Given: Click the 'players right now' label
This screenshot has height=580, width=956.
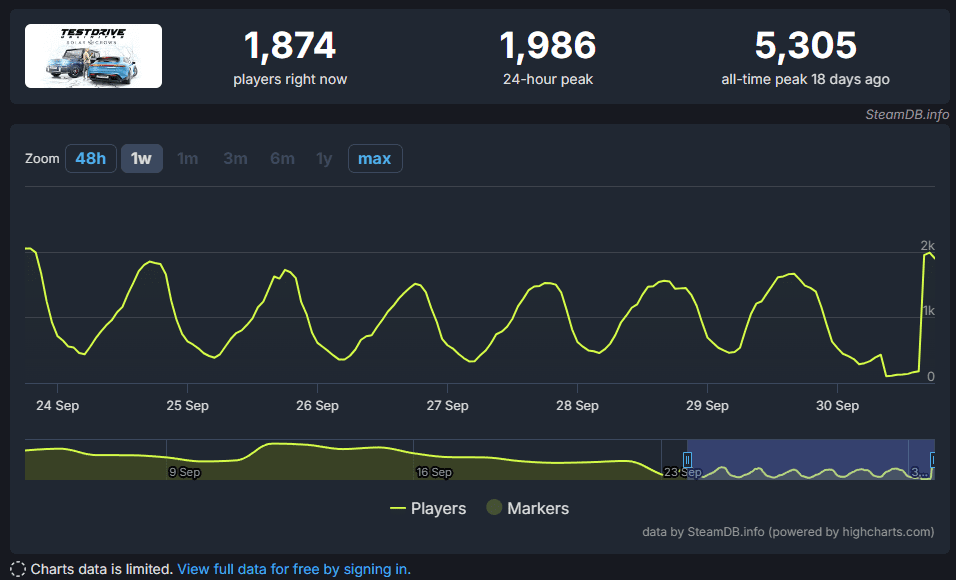Looking at the screenshot, I should 290,79.
